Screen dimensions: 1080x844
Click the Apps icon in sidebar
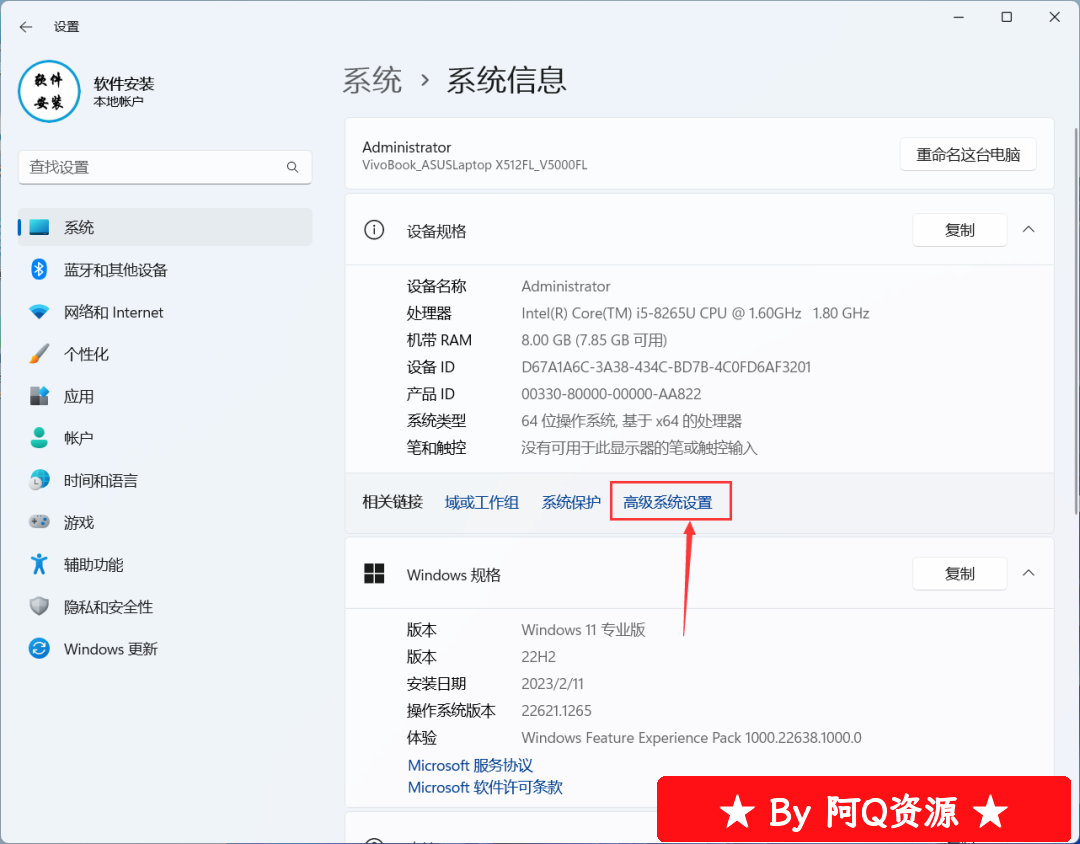39,396
